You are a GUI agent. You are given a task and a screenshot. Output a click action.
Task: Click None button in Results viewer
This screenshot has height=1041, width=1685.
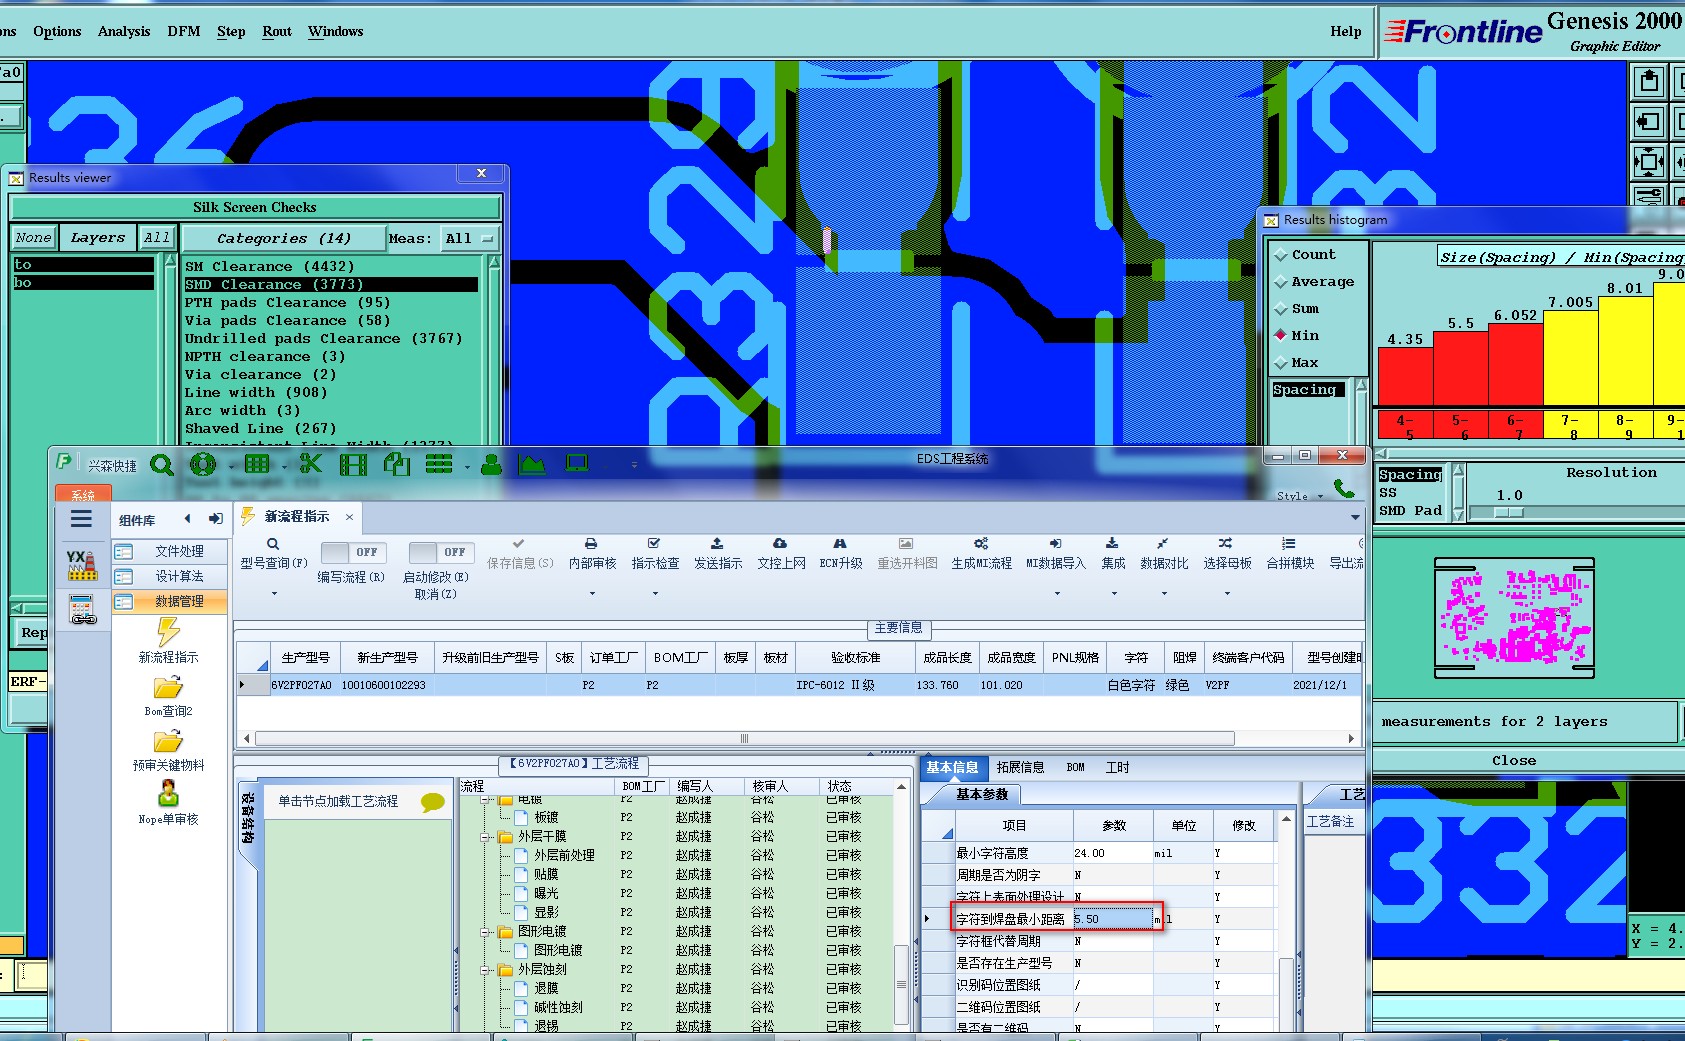coord(33,238)
